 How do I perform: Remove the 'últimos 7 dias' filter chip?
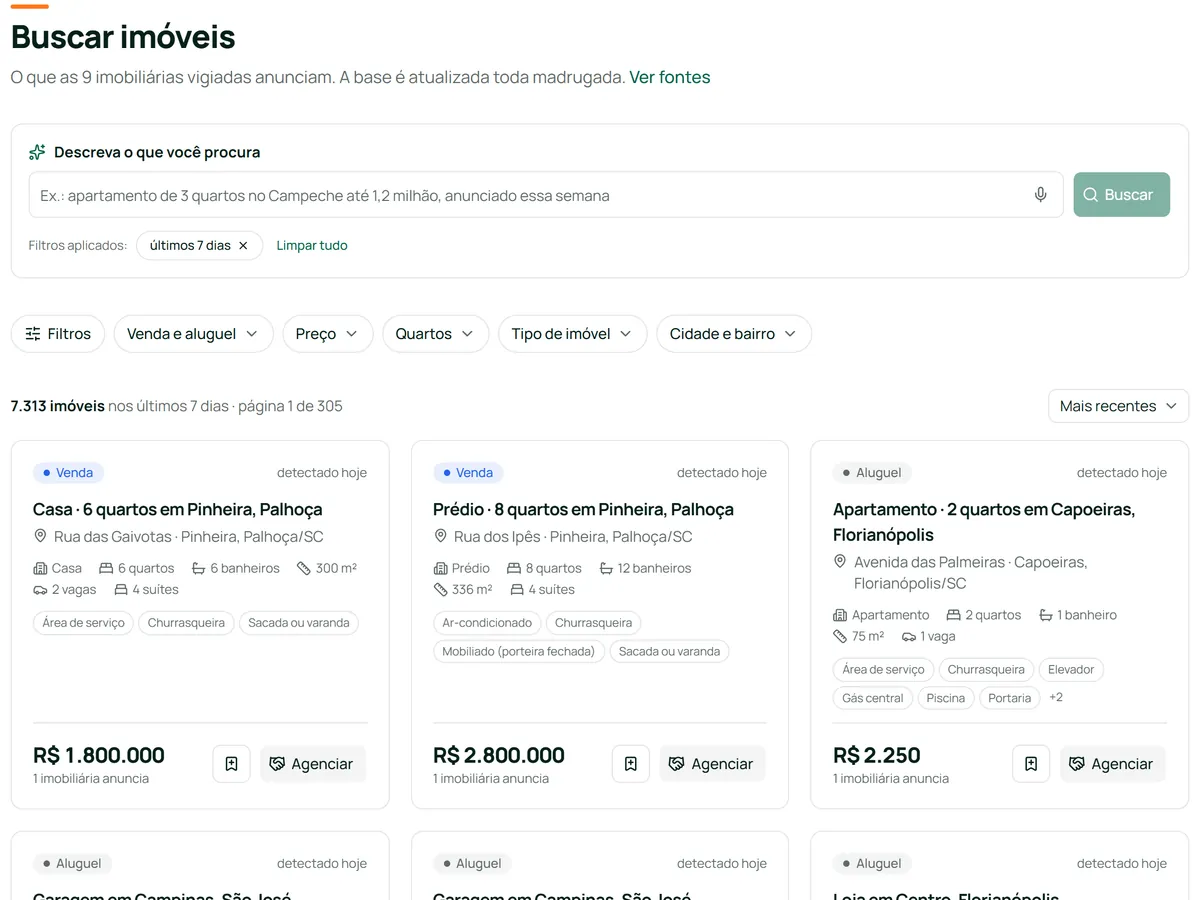click(x=243, y=245)
